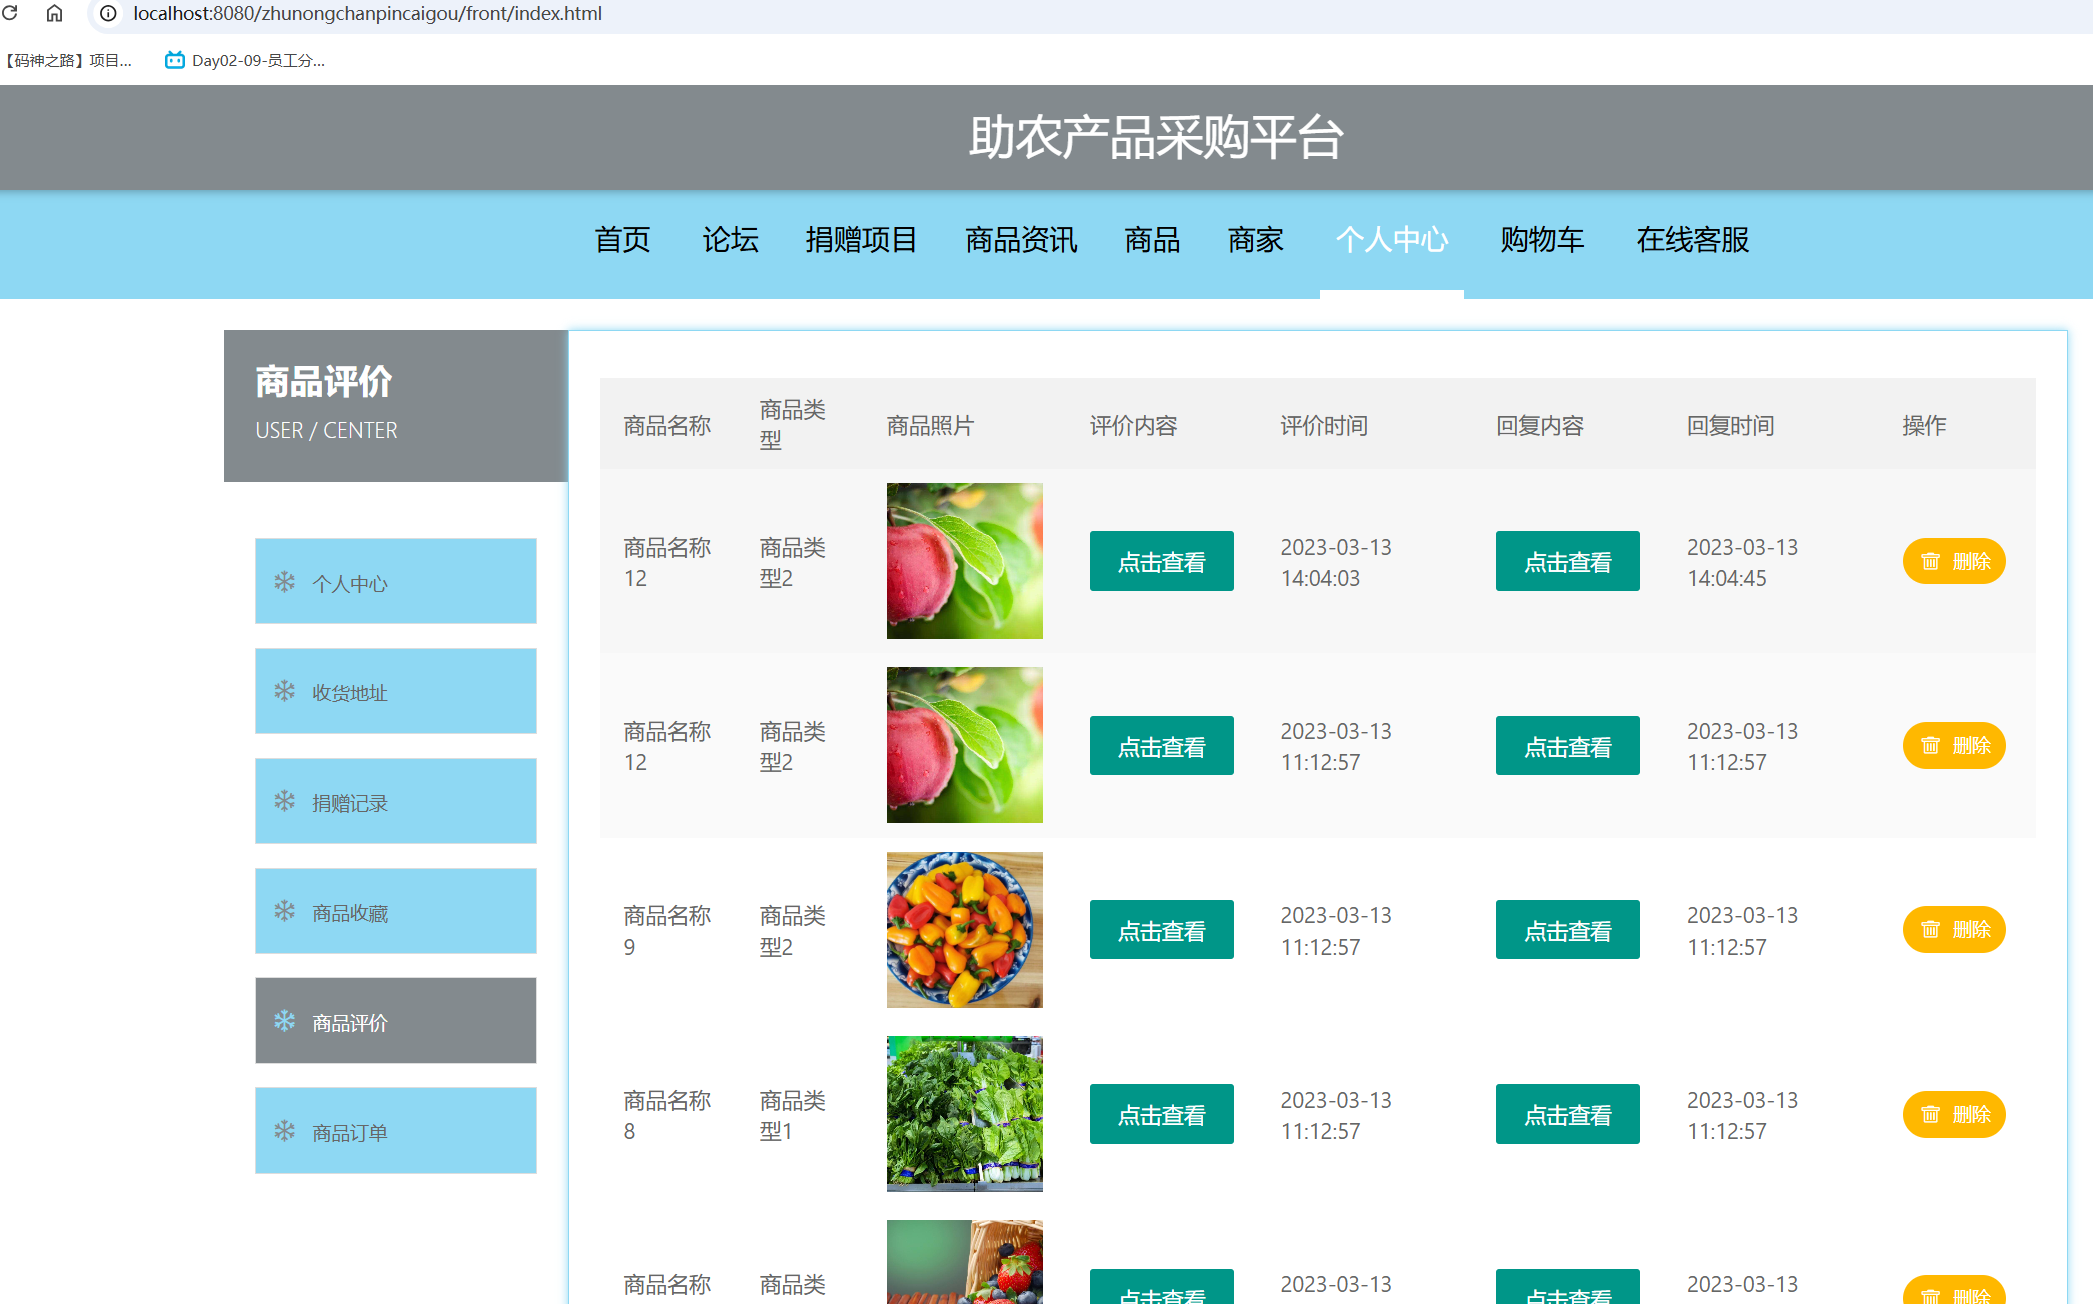Click peppers photo for 商品名称9
The height and width of the screenshot is (1304, 2093).
(965, 930)
